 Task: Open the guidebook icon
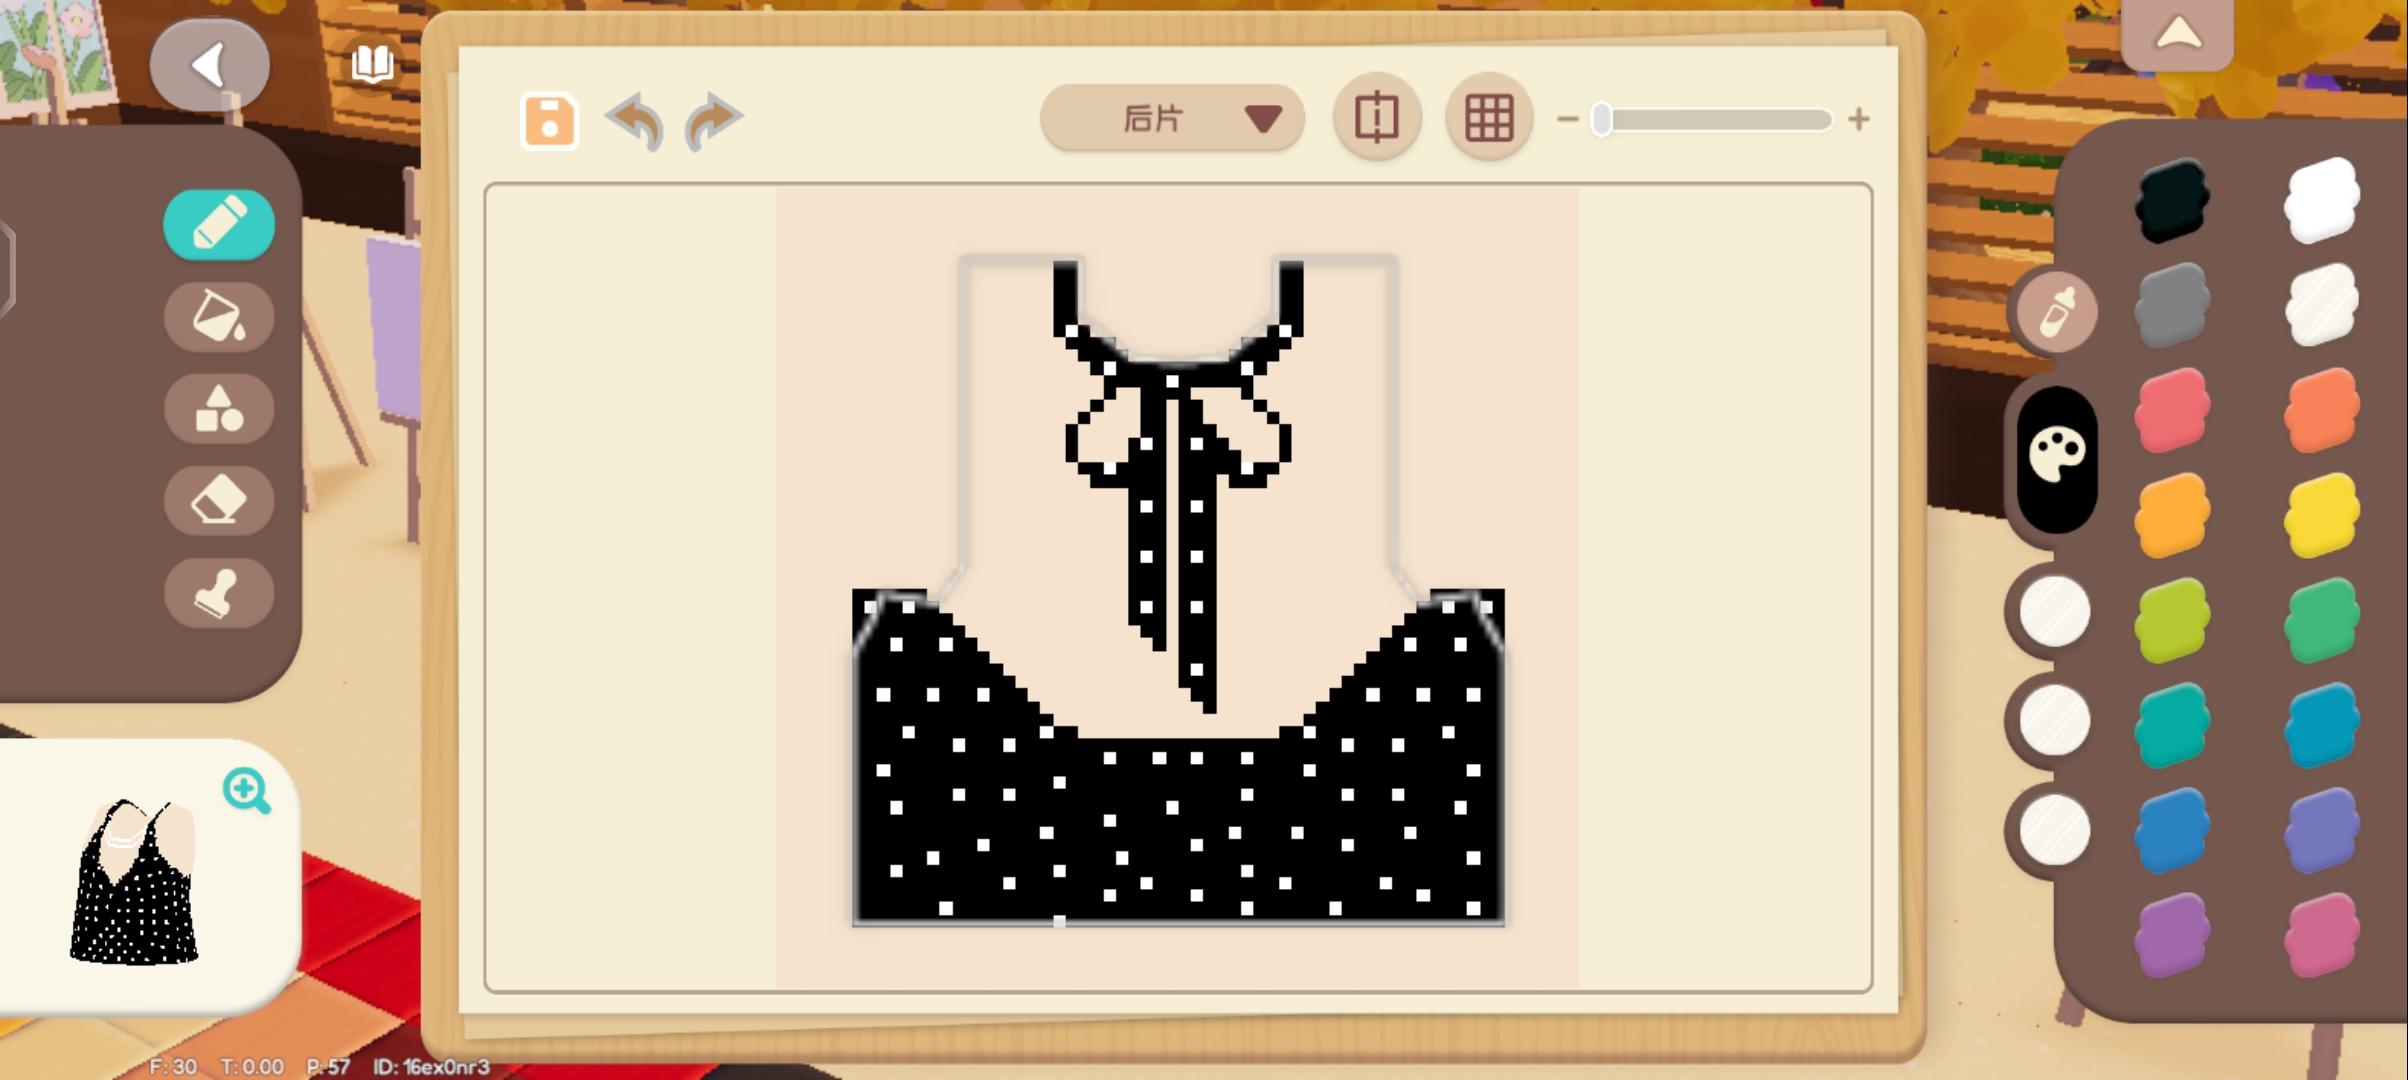click(x=372, y=64)
